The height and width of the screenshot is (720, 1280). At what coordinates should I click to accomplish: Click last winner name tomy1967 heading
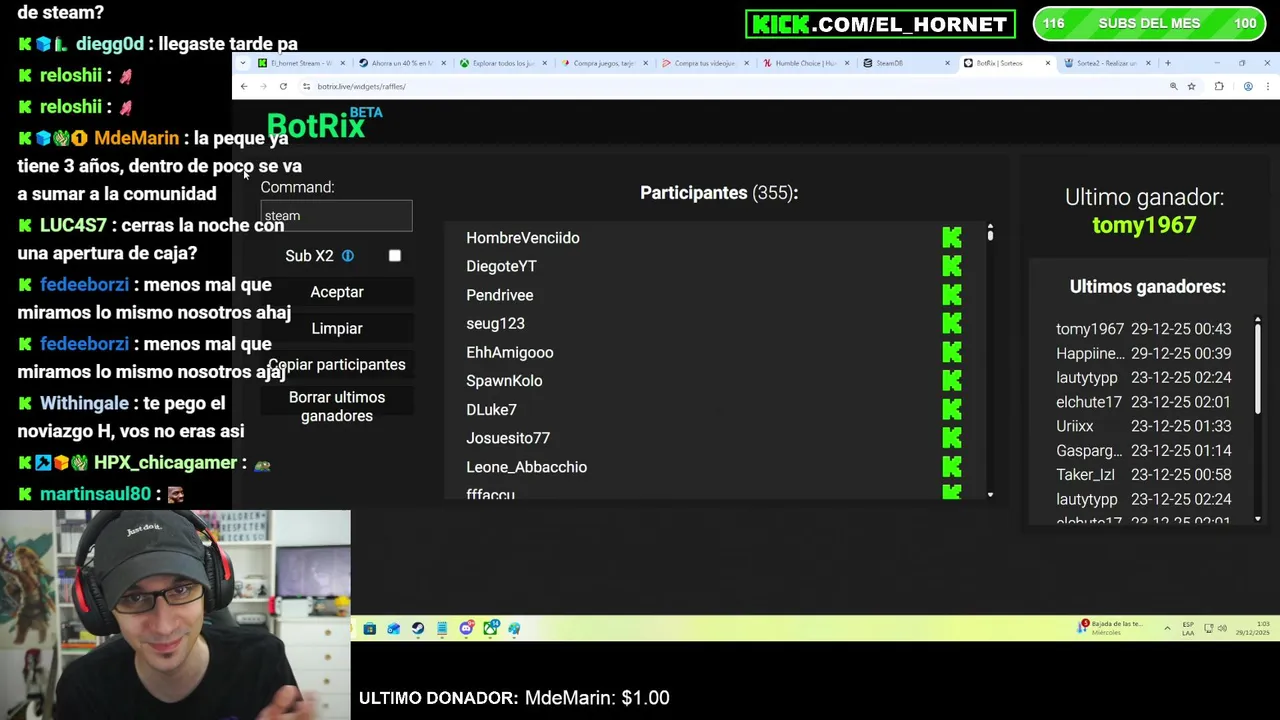[x=1144, y=225]
